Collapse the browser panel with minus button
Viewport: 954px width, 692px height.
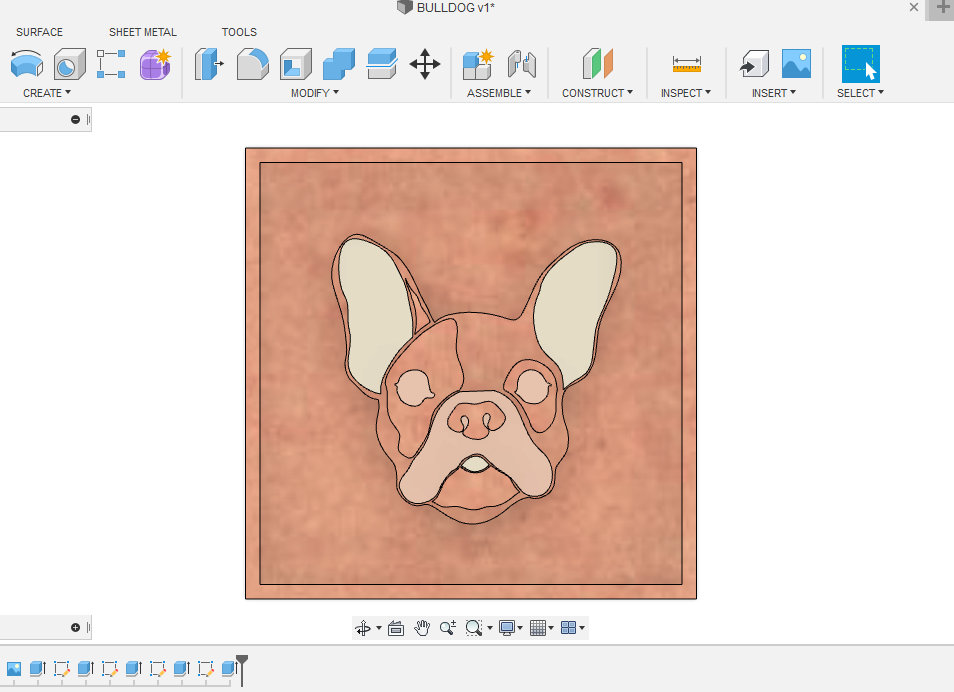(75, 120)
